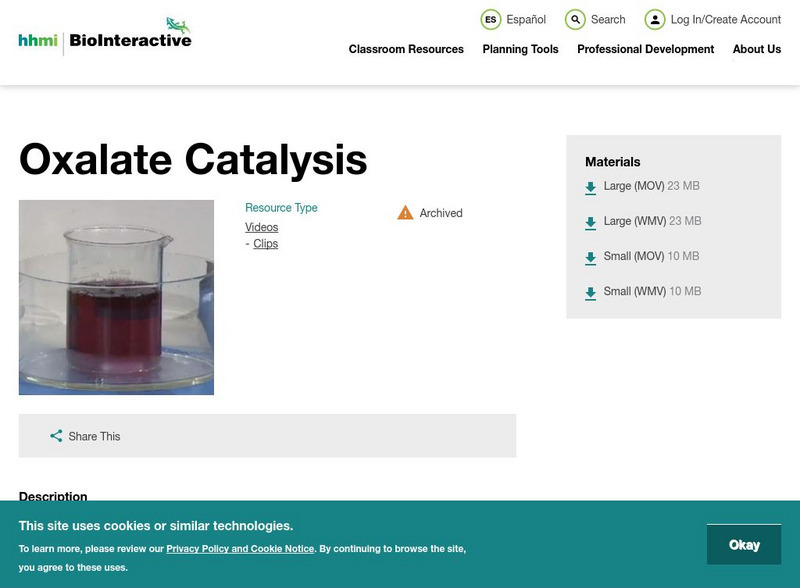The image size is (800, 588).
Task: Click the beaker video thumbnail image
Action: [x=117, y=297]
